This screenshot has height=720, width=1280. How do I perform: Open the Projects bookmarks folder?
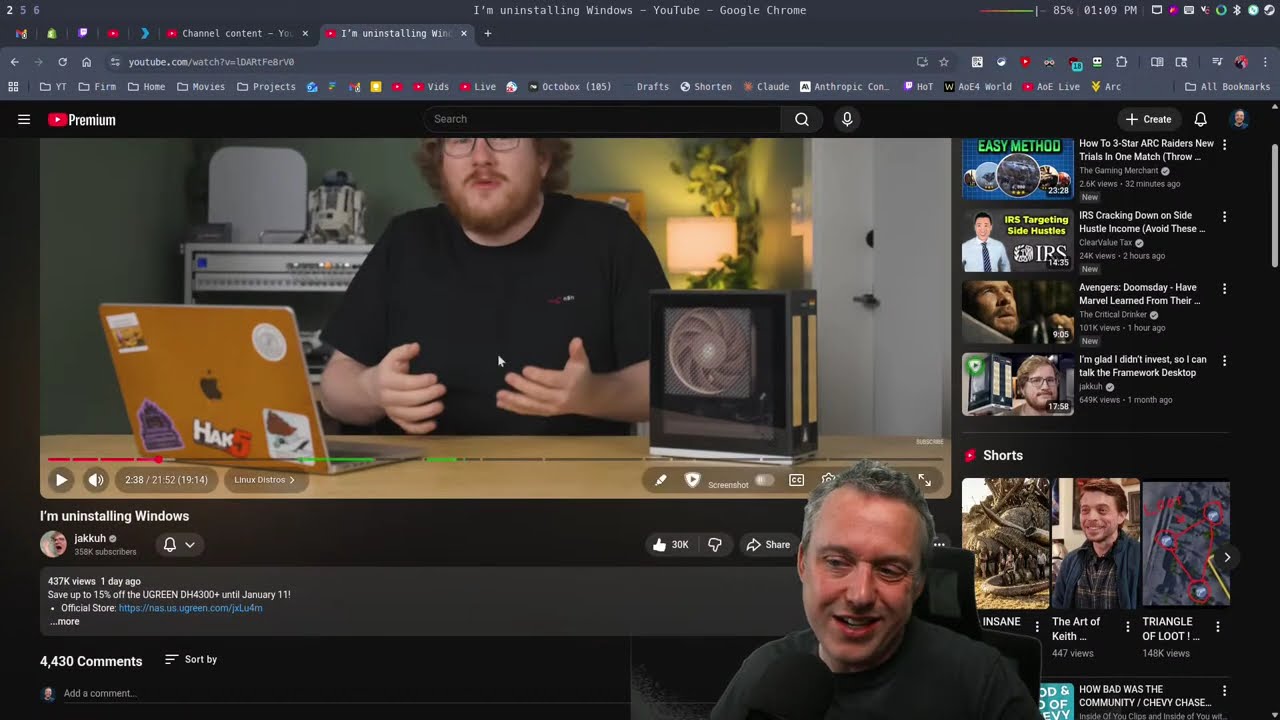pos(266,87)
